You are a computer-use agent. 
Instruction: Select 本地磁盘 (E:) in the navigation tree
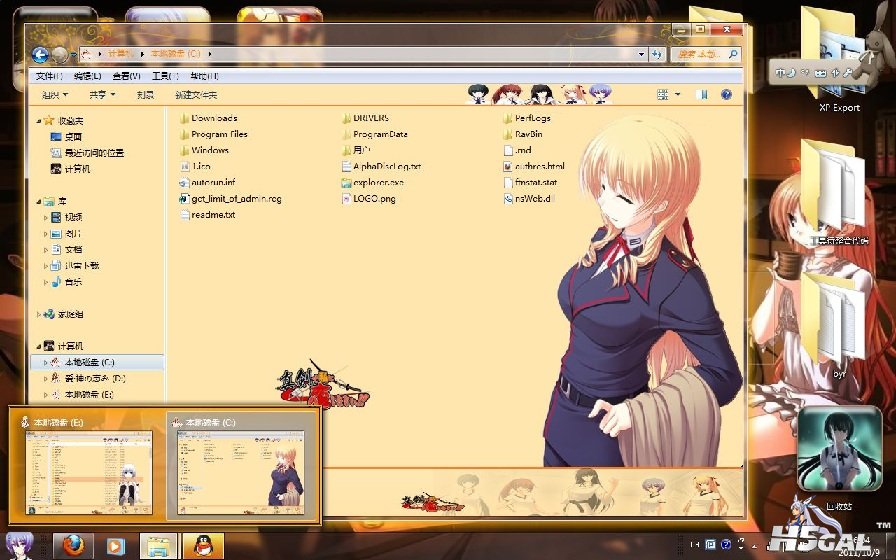click(83, 394)
